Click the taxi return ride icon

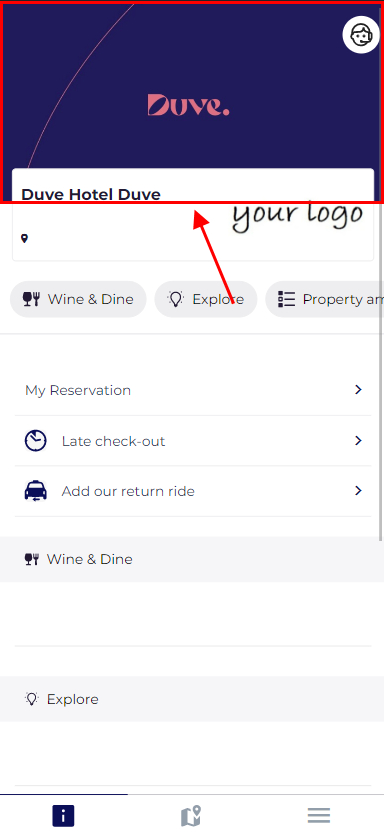pos(36,491)
